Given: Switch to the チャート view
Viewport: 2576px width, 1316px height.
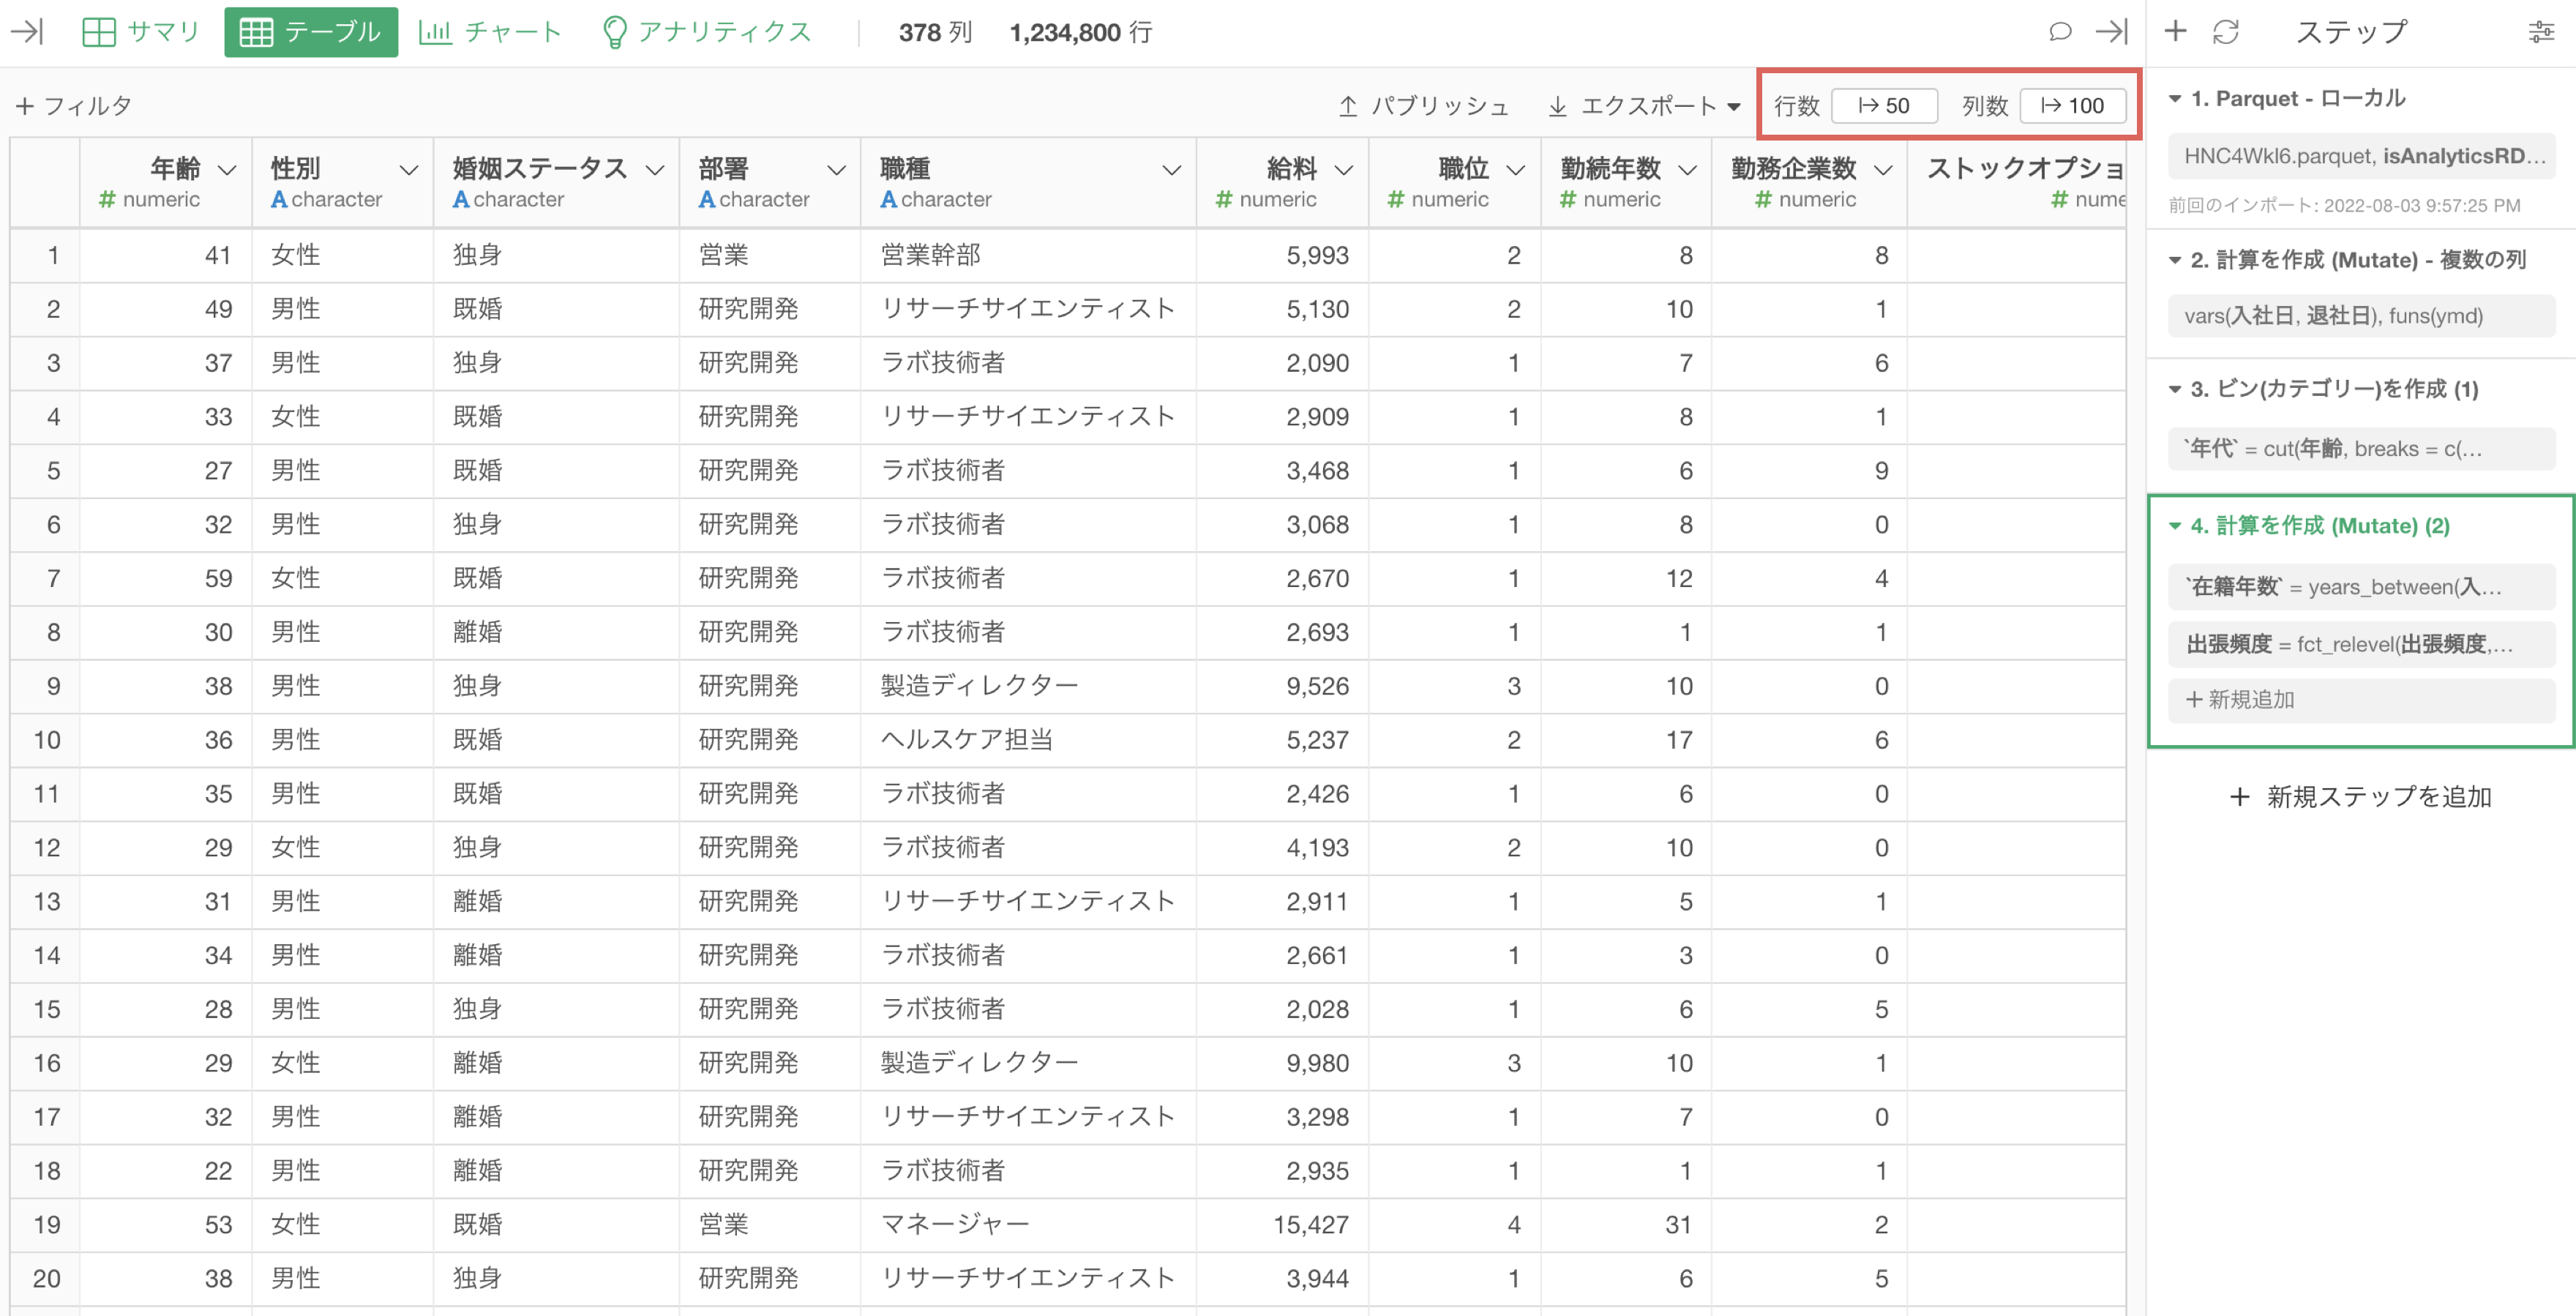Looking at the screenshot, I should point(490,32).
